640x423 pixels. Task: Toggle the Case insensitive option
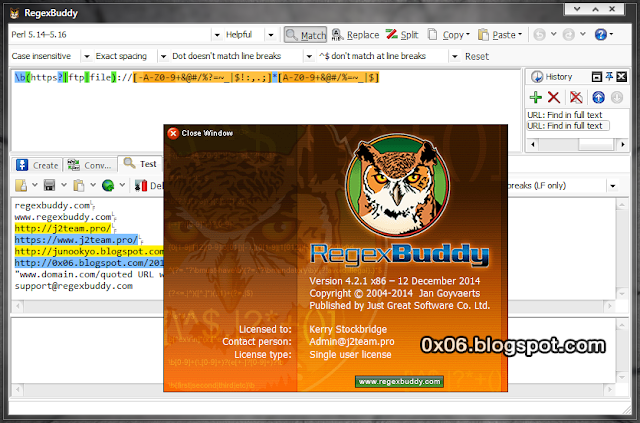click(41, 56)
